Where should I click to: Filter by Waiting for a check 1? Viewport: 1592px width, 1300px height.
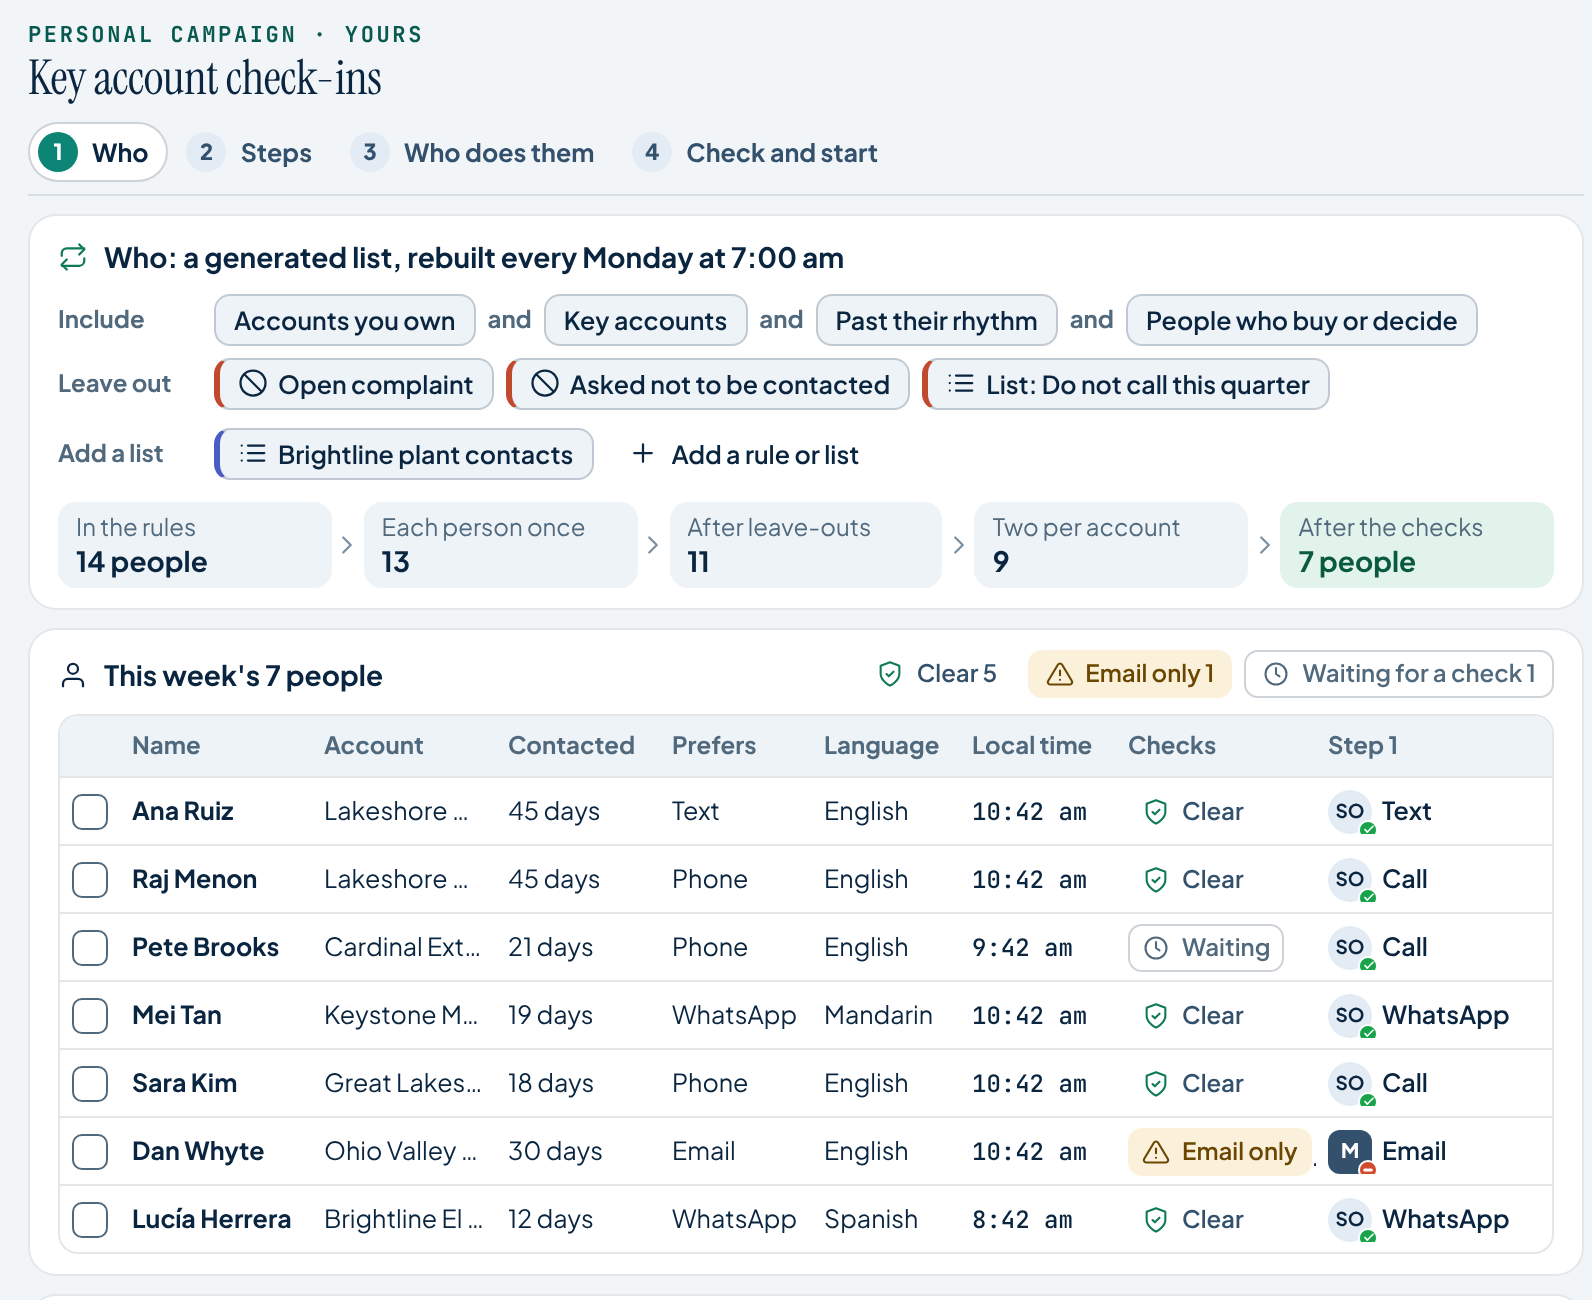click(x=1398, y=674)
